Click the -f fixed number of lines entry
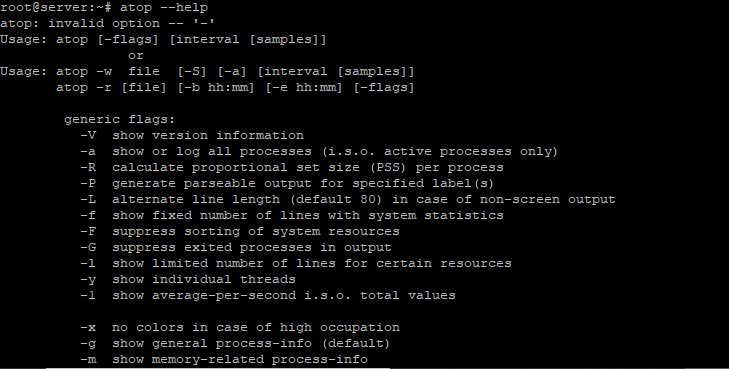729x369 pixels. click(292, 215)
